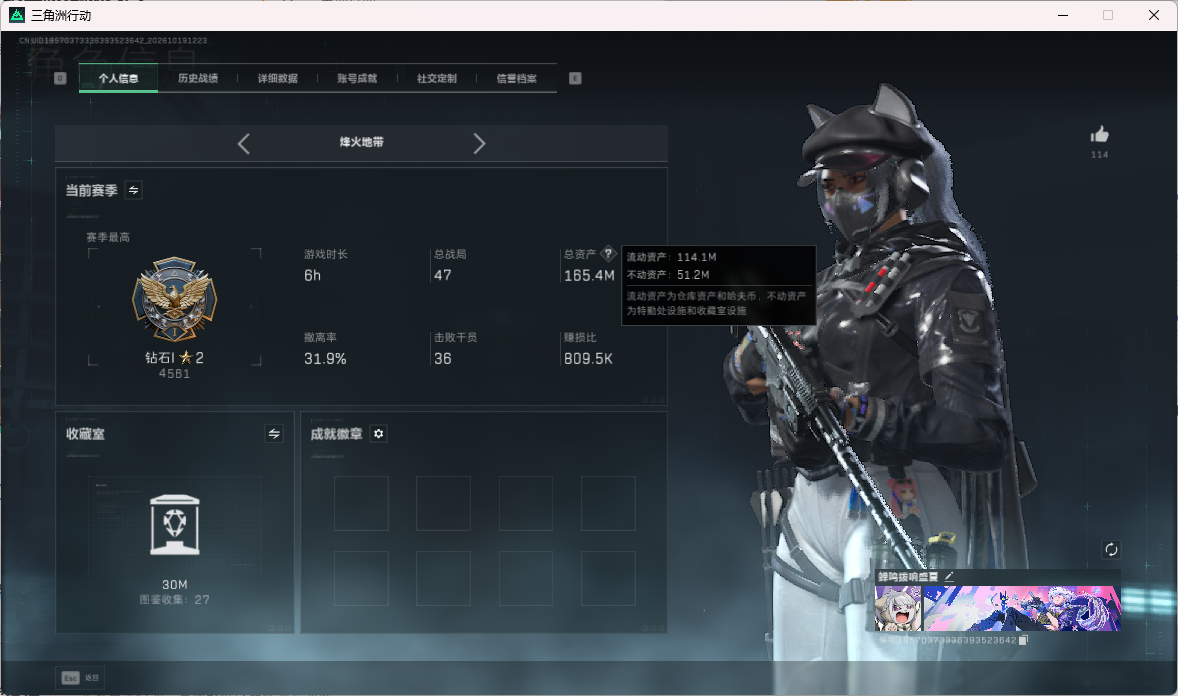This screenshot has height=696, width=1178.
Task: Click the 赛季最高 label
Action: [x=108, y=238]
